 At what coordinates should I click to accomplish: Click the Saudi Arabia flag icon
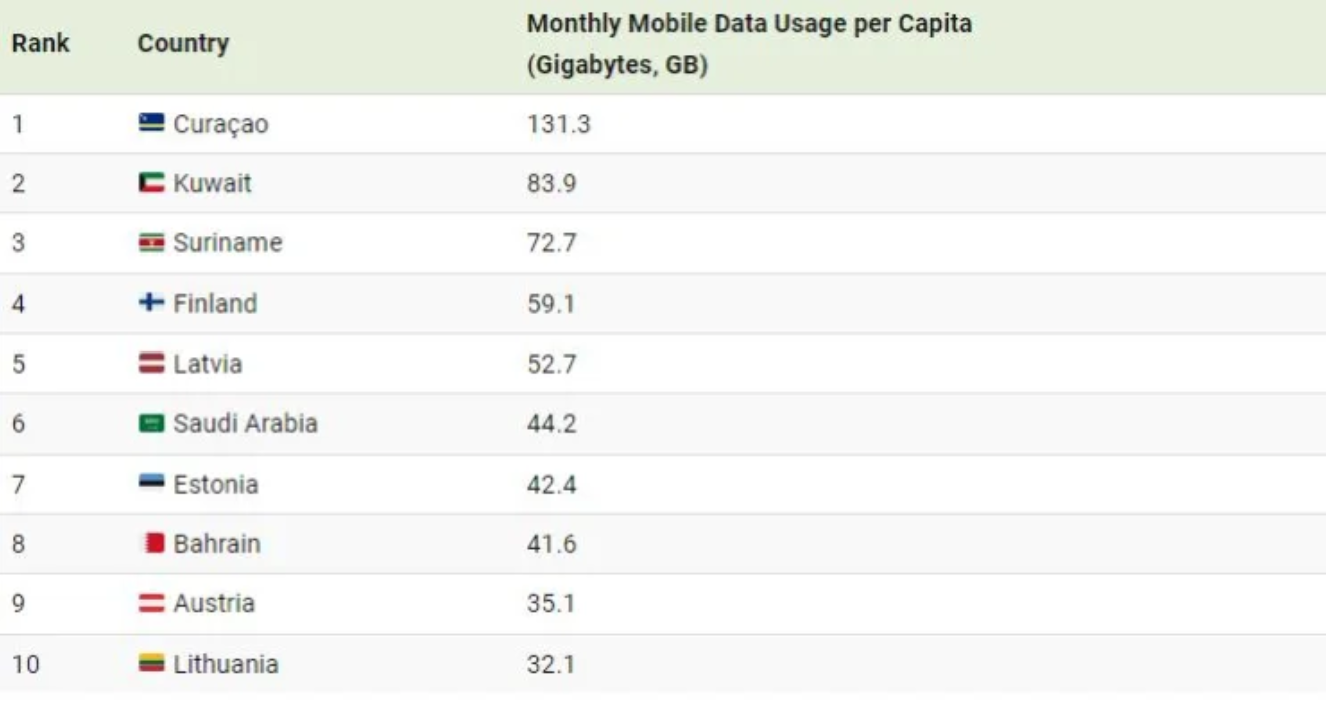pyautogui.click(x=151, y=424)
